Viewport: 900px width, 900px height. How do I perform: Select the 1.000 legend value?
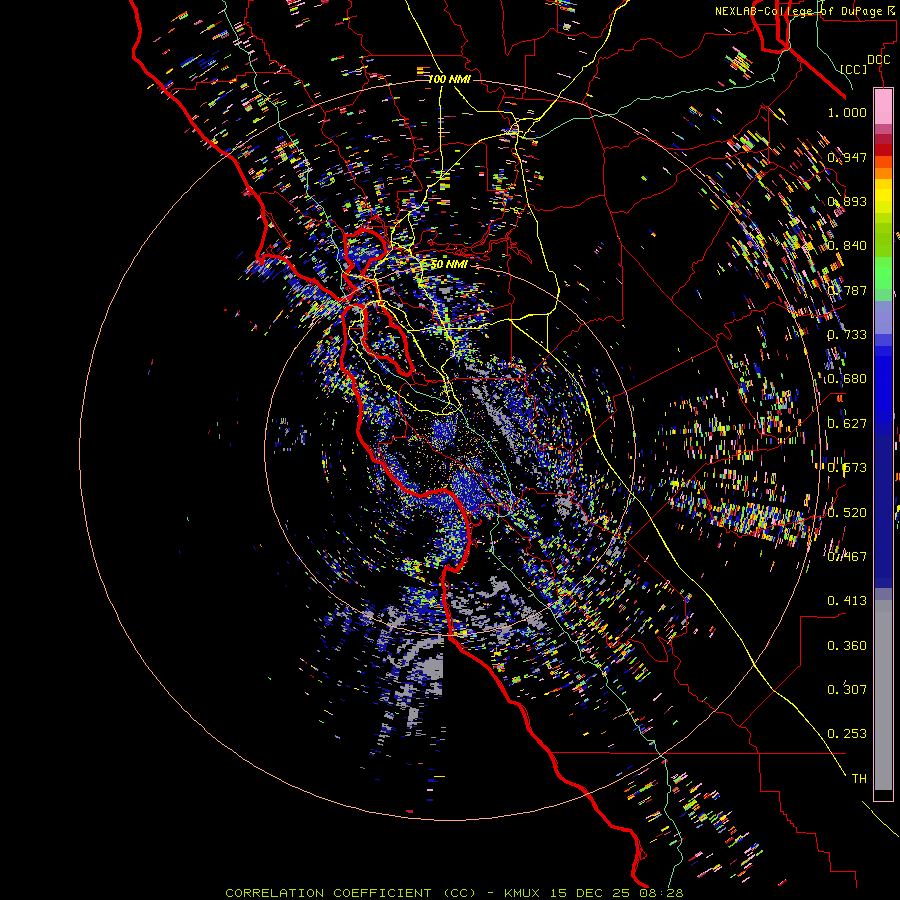tap(847, 112)
